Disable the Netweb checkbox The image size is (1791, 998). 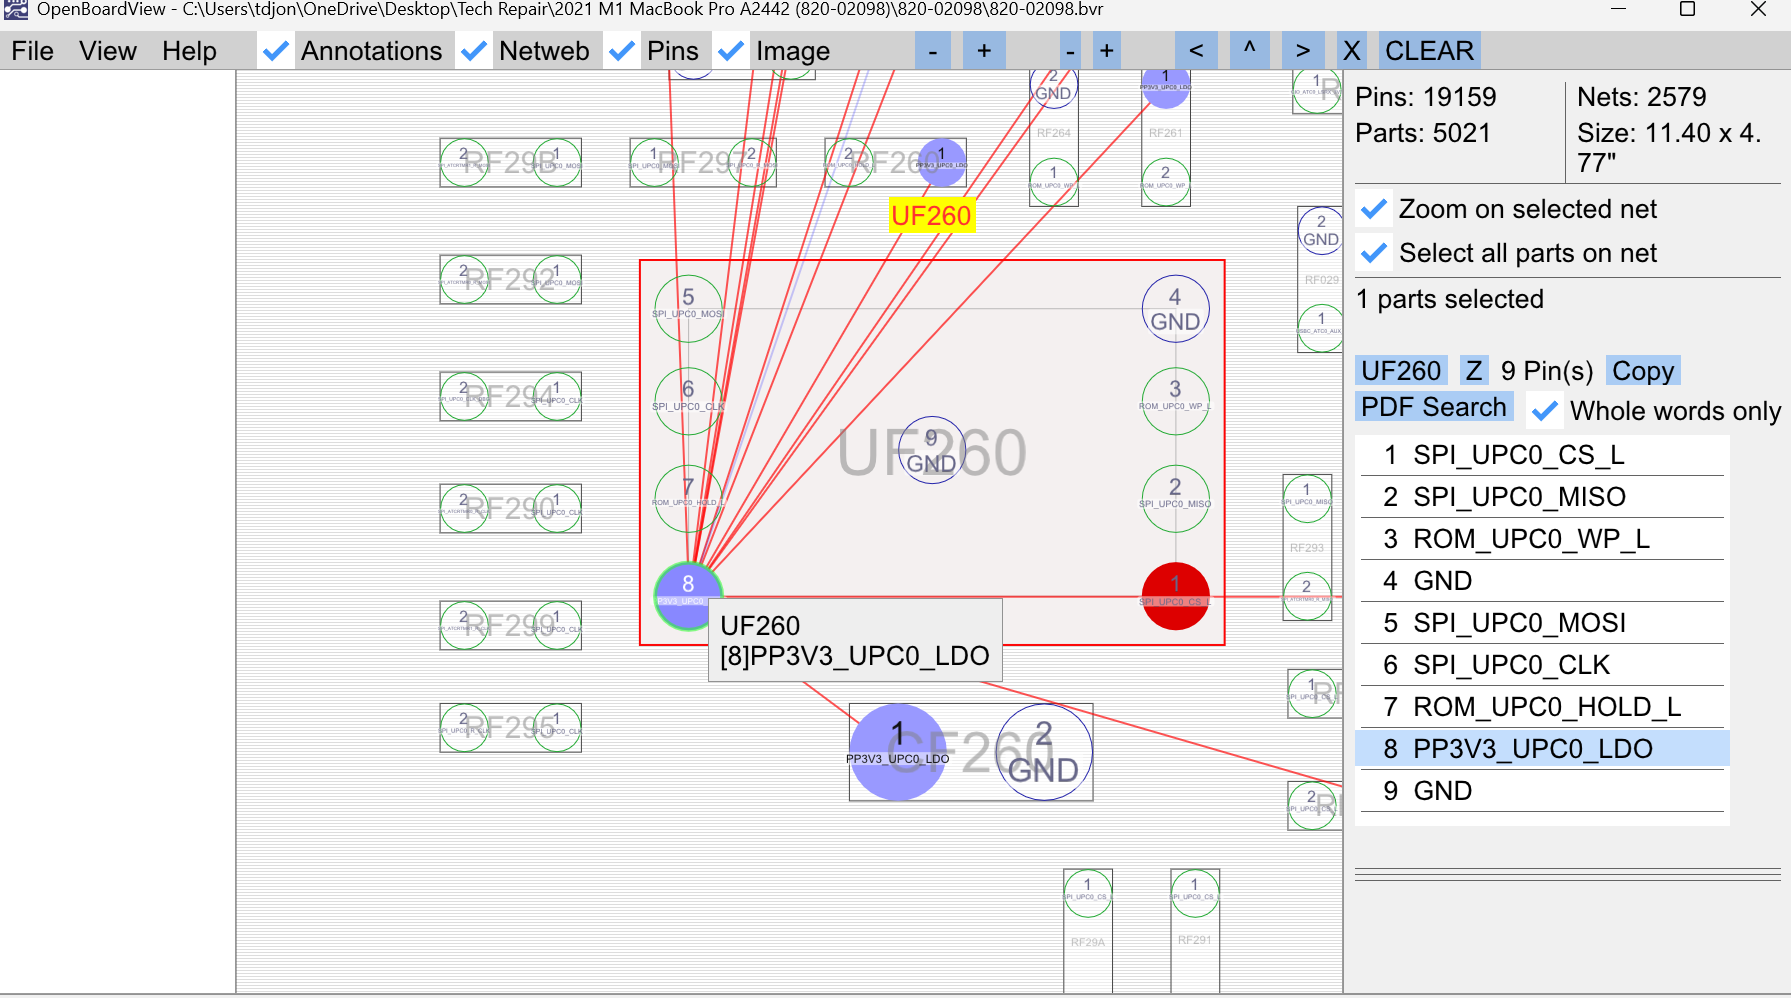point(474,51)
